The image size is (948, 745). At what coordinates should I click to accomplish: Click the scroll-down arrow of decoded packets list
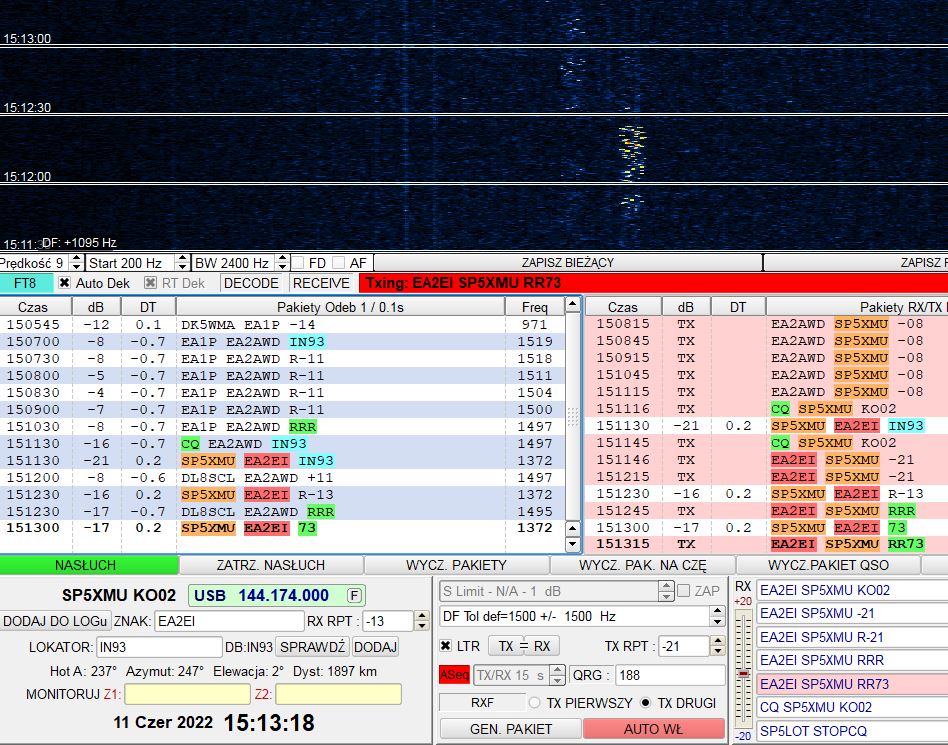[573, 544]
